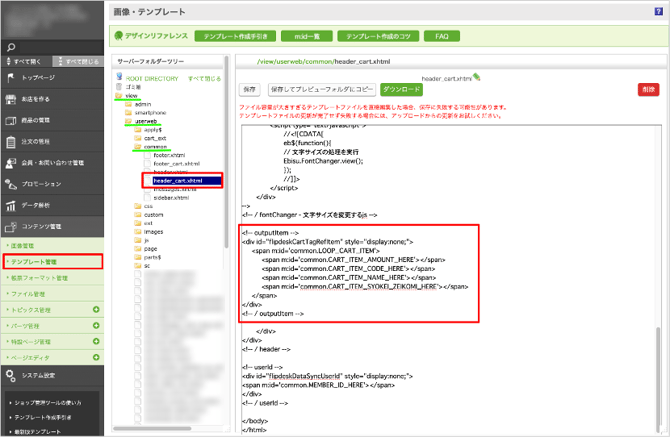
Task: Expand the css folder in tree
Action: coord(138,205)
